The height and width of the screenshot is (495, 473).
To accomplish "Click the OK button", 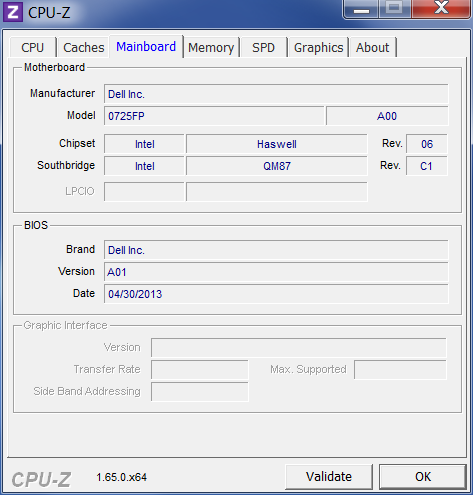I will pos(423,477).
